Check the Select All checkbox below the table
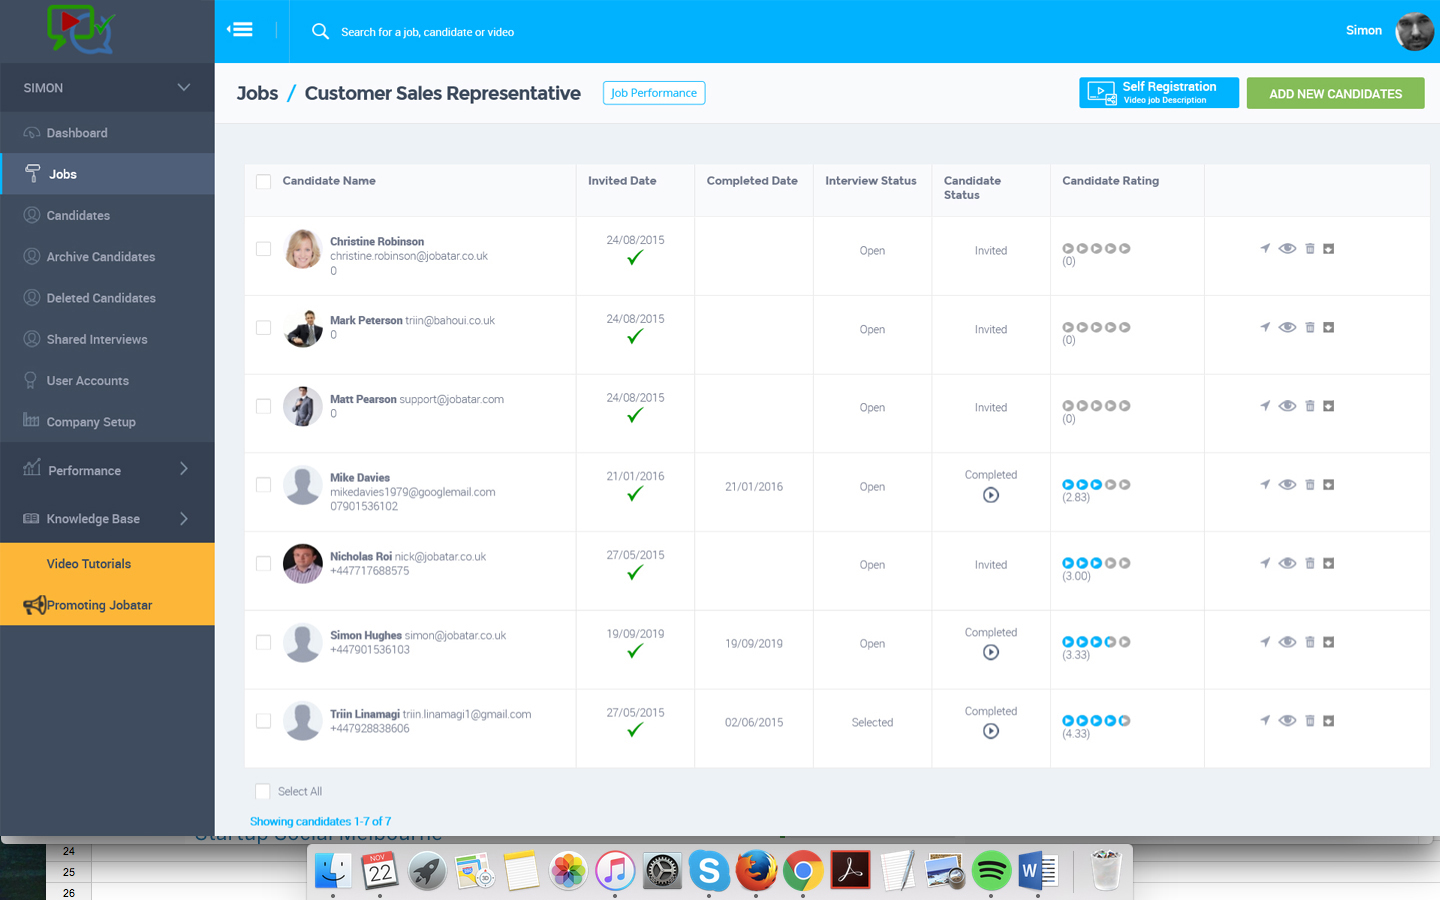The image size is (1440, 900). coord(263,791)
